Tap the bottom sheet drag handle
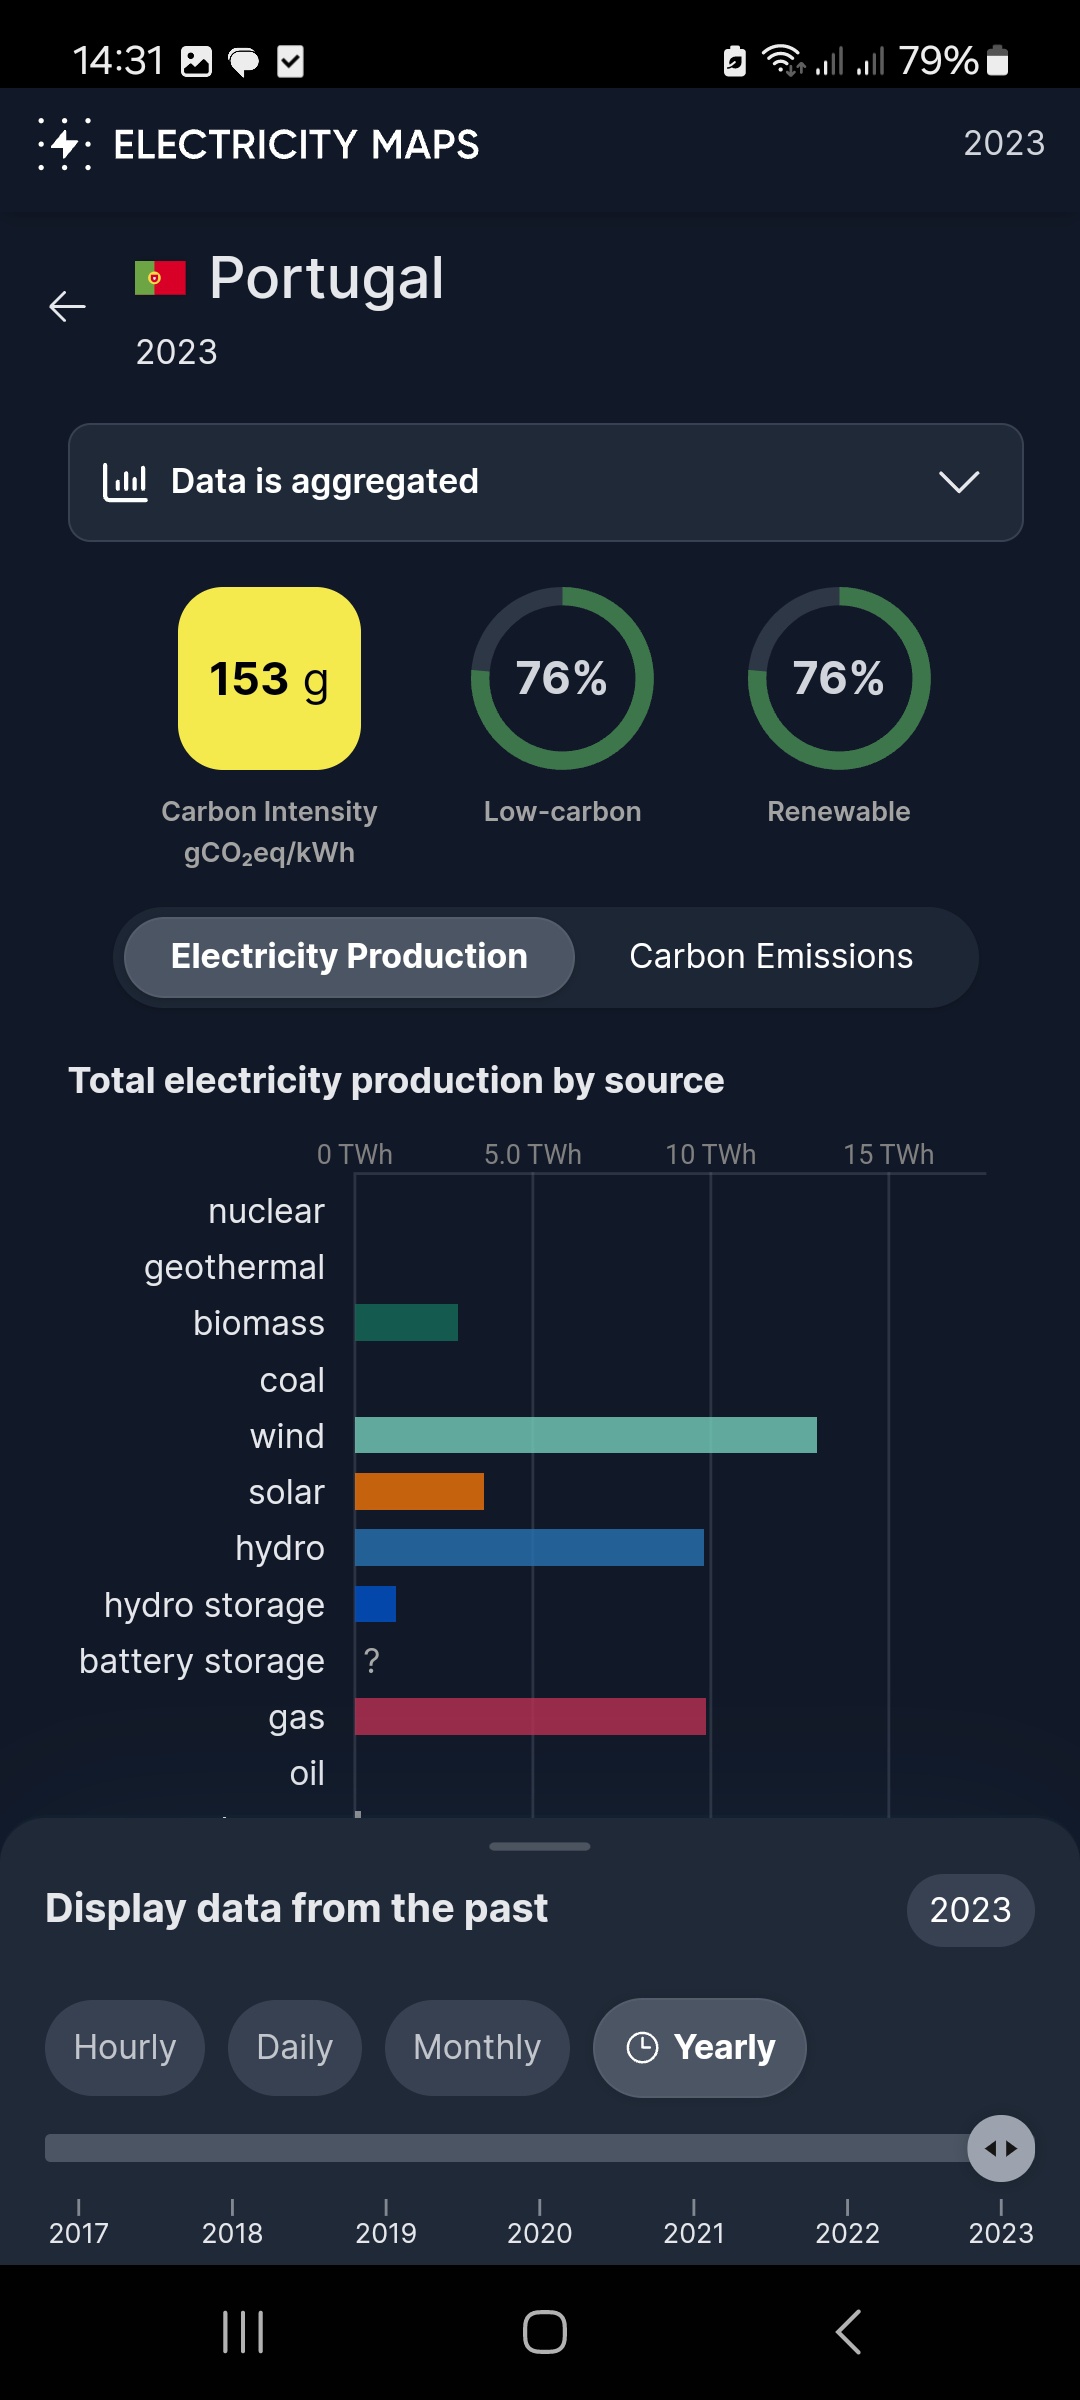1080x2400 pixels. pyautogui.click(x=540, y=1846)
